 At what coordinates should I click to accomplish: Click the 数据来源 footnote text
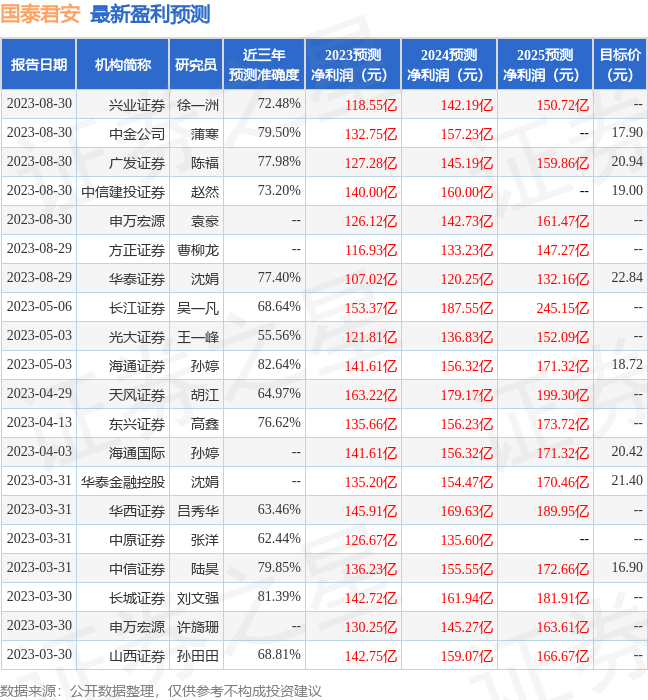[161, 691]
